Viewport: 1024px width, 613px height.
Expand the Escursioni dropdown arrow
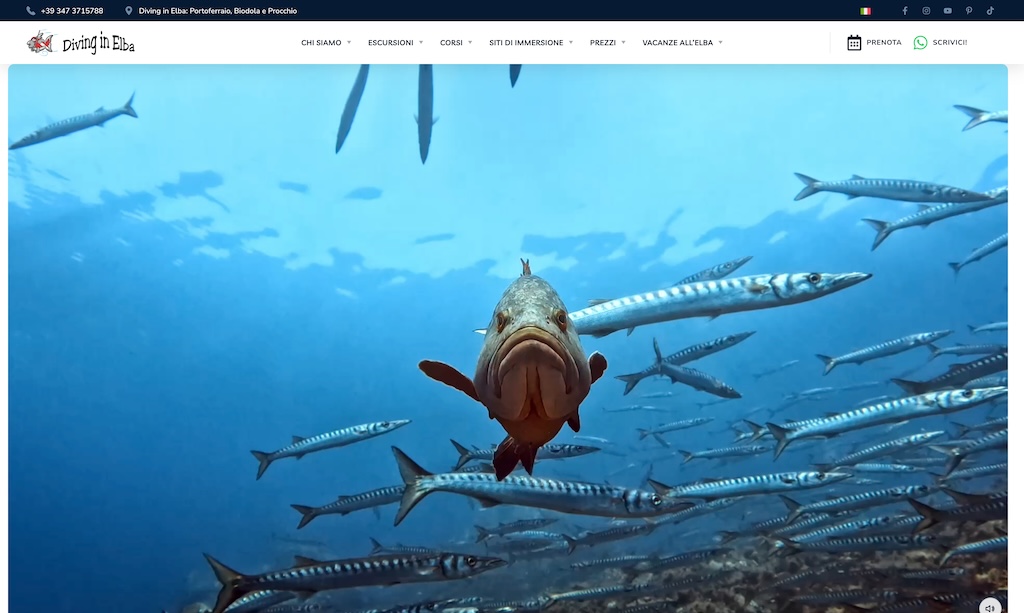[x=421, y=43]
